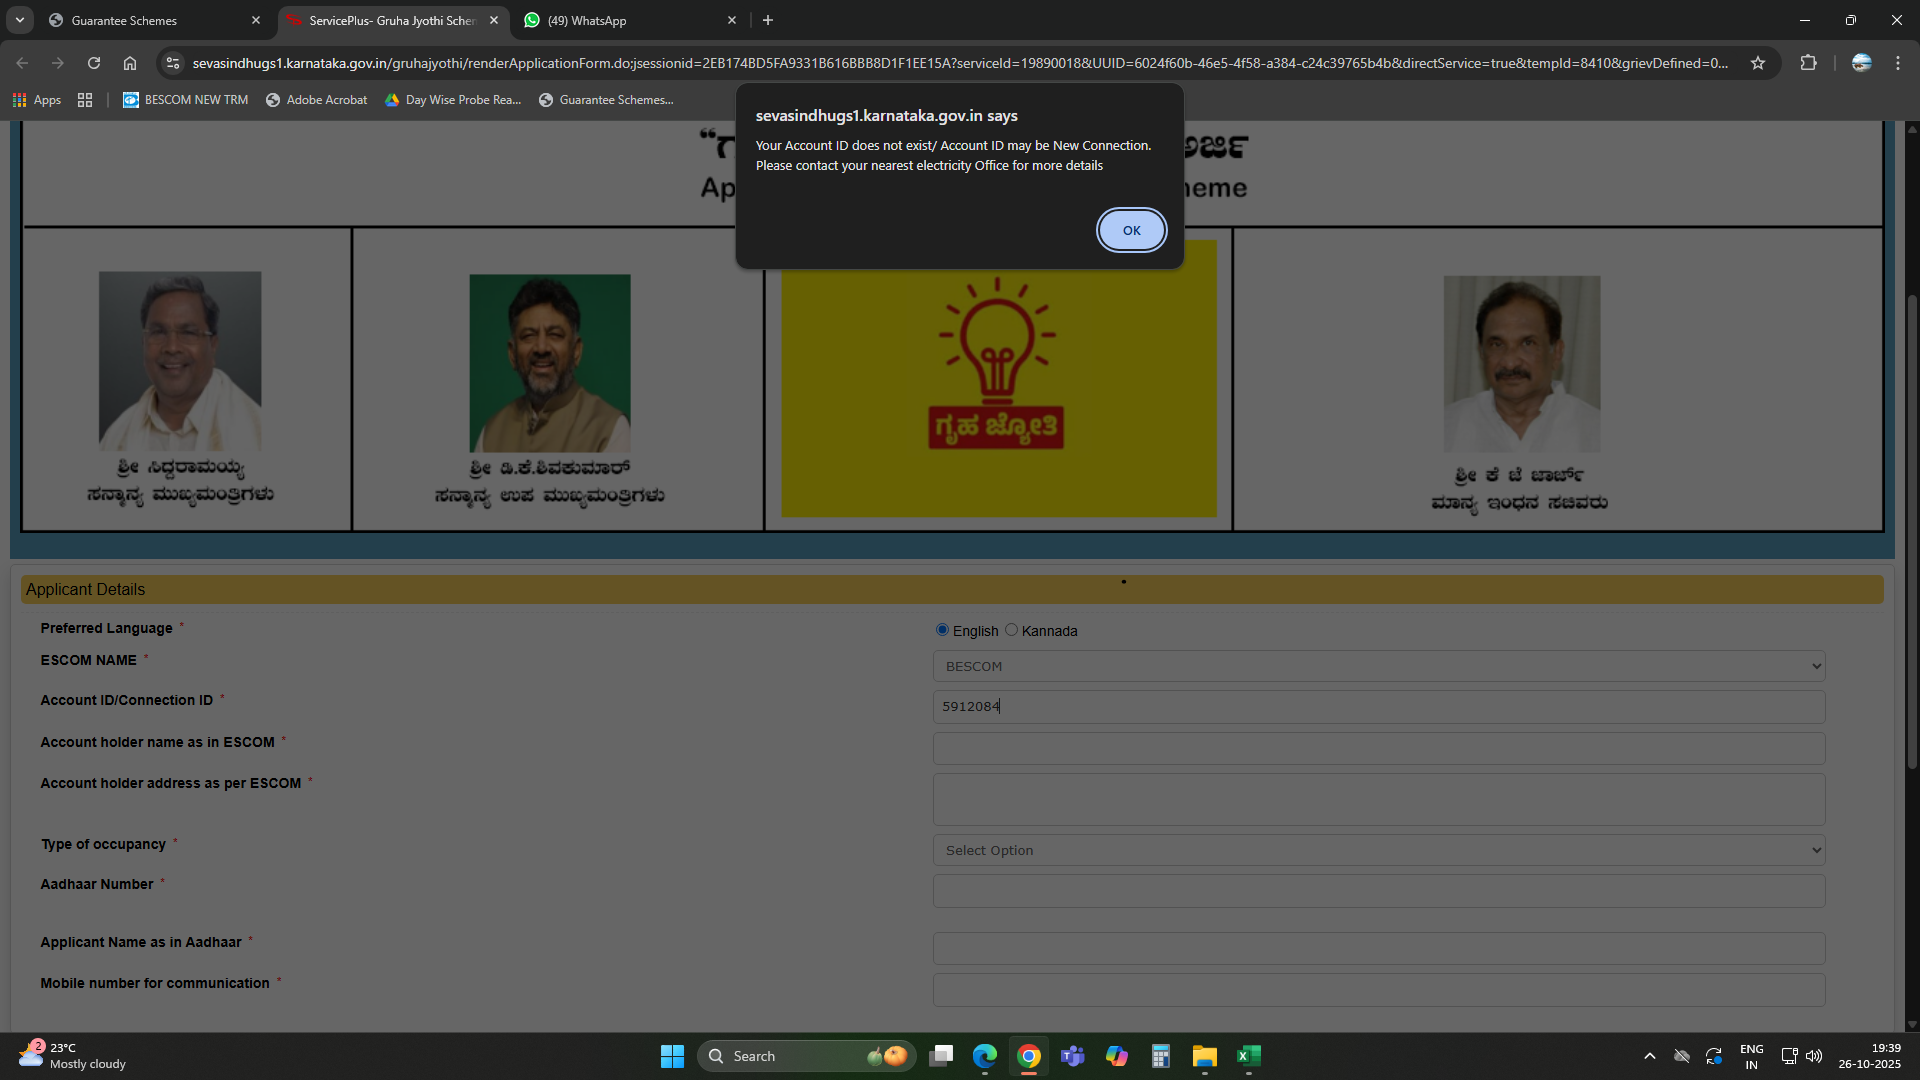Expand the ESCOM NAME dropdown
The height and width of the screenshot is (1080, 1920).
pos(1378,666)
